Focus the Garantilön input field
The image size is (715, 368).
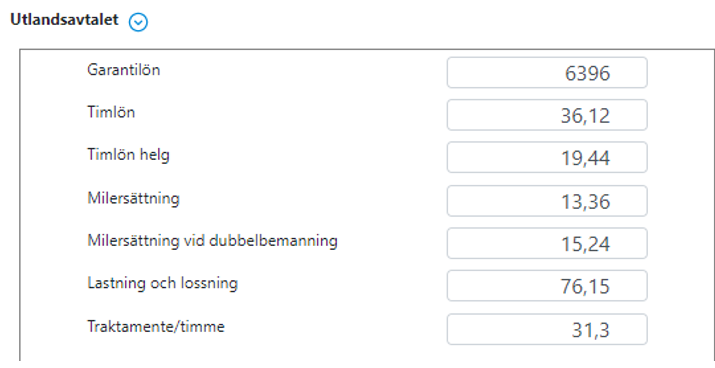tap(547, 73)
